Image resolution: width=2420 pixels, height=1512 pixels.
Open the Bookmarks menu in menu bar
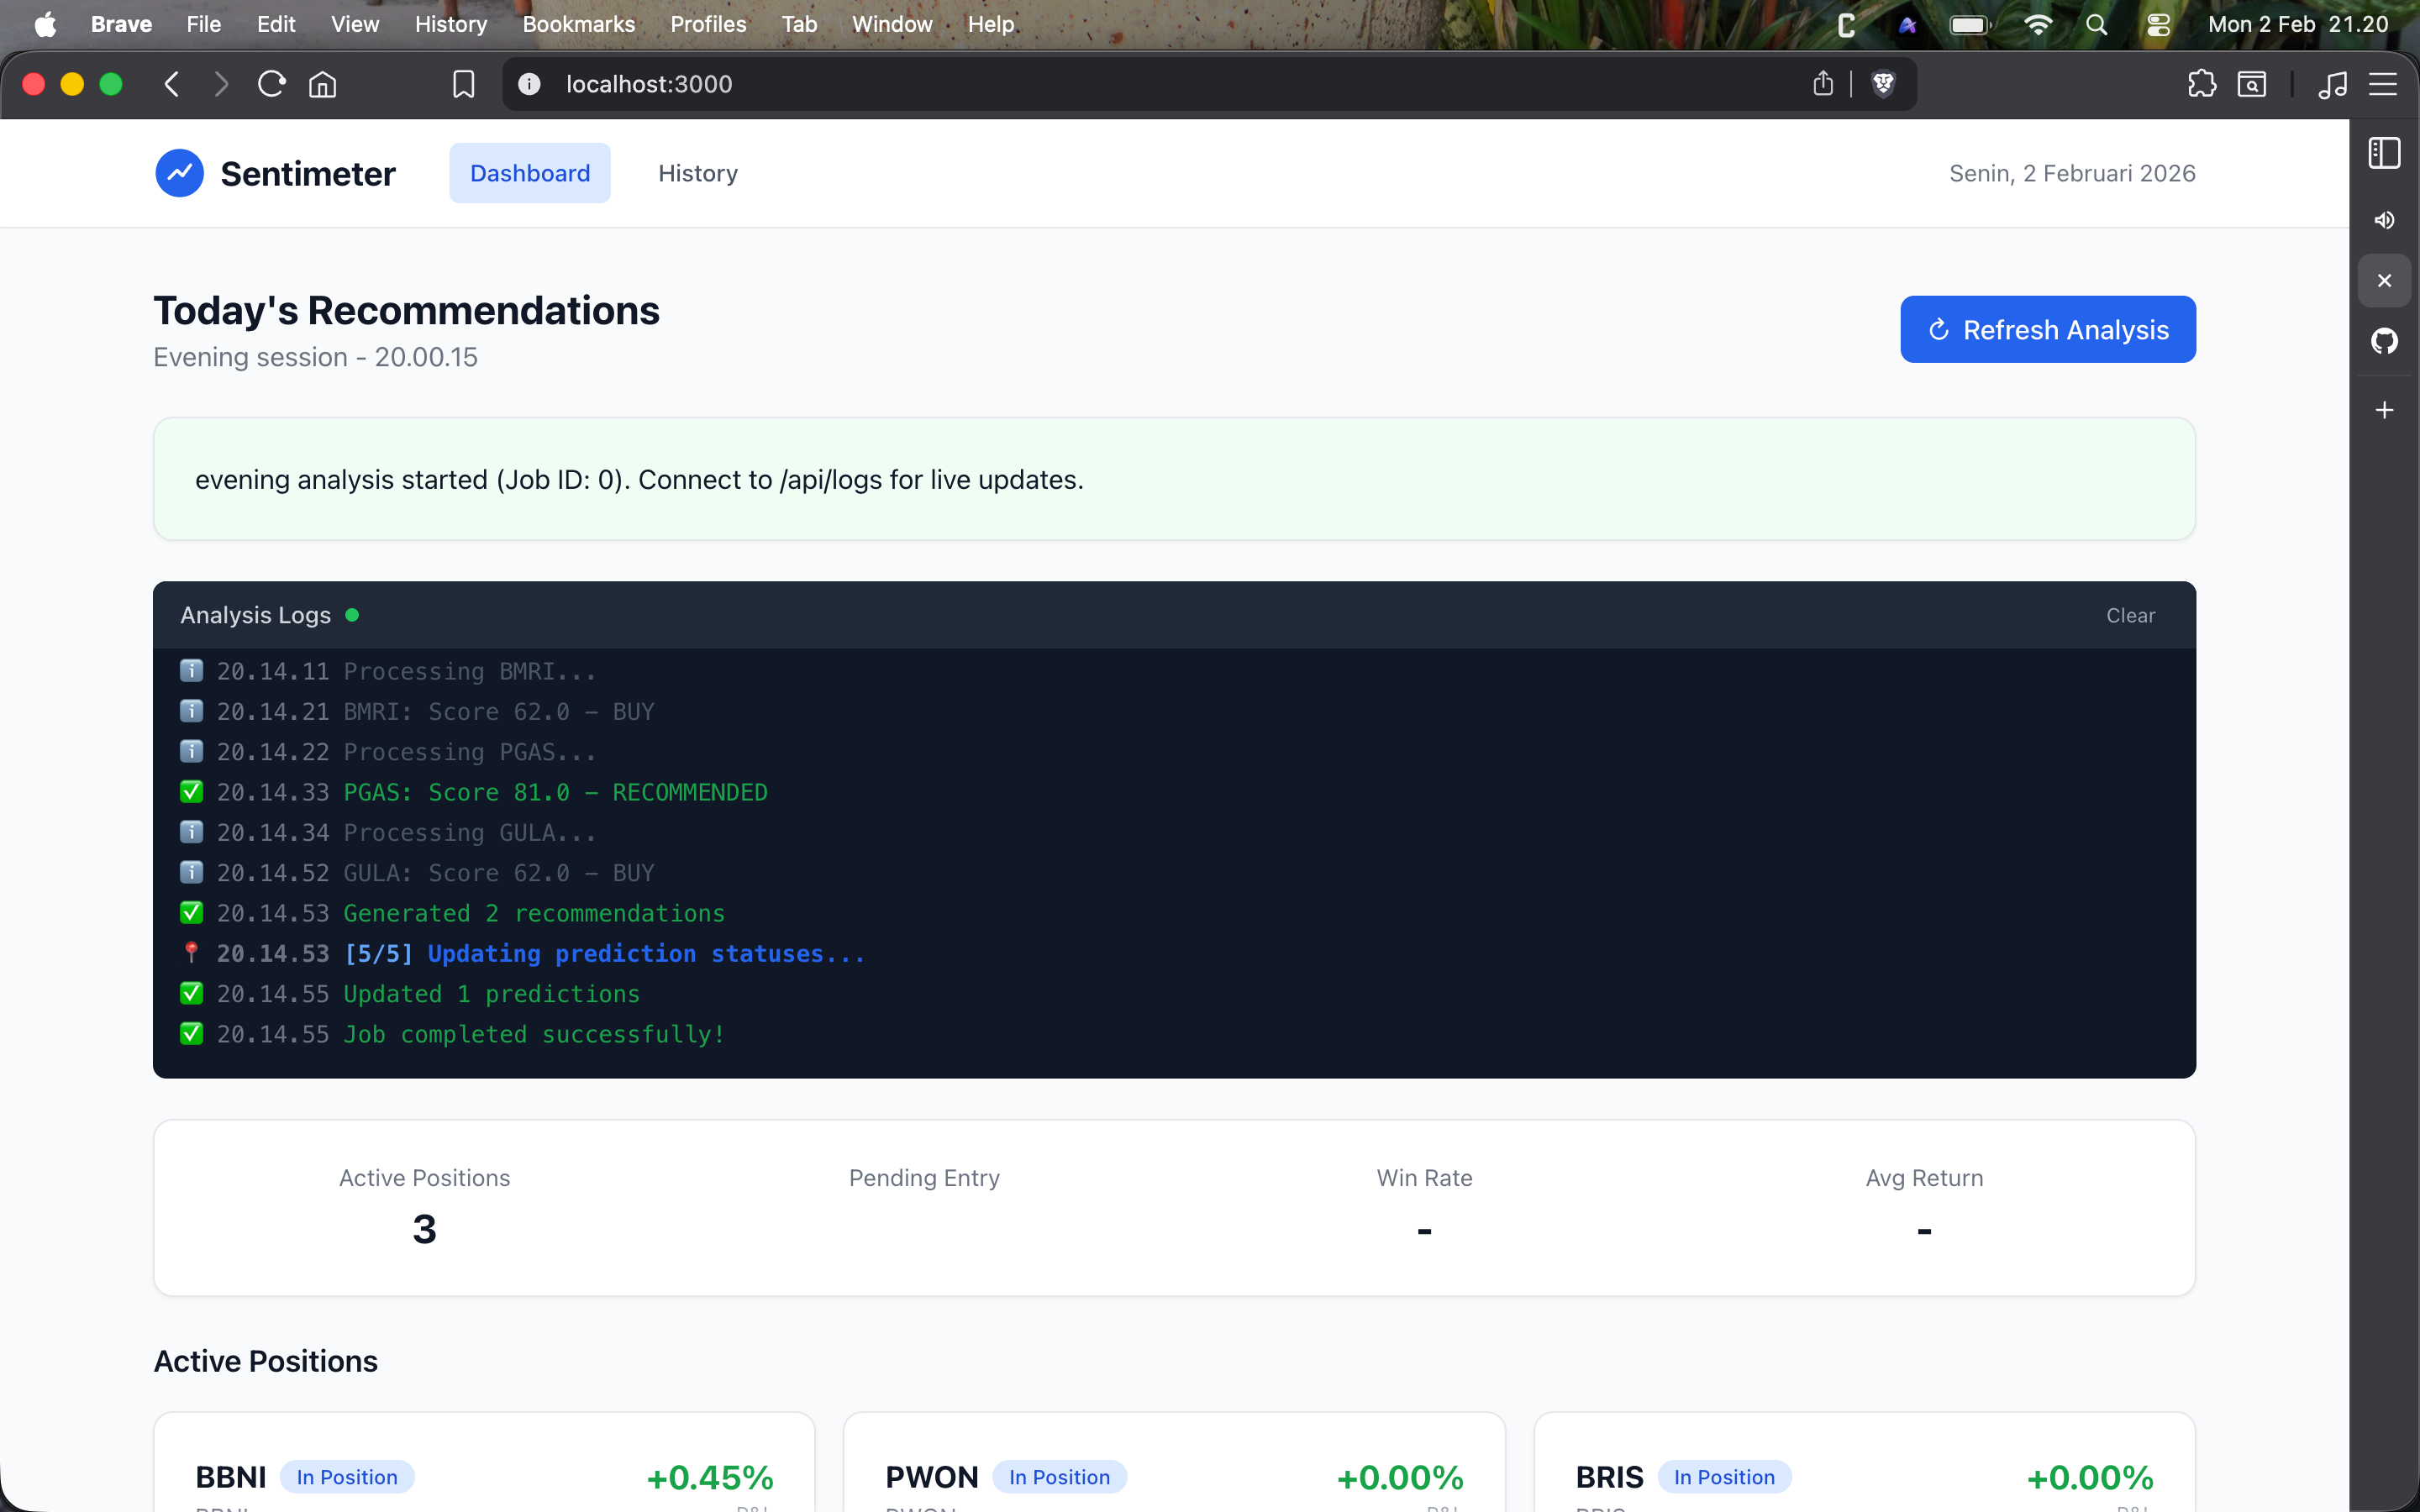coord(578,24)
